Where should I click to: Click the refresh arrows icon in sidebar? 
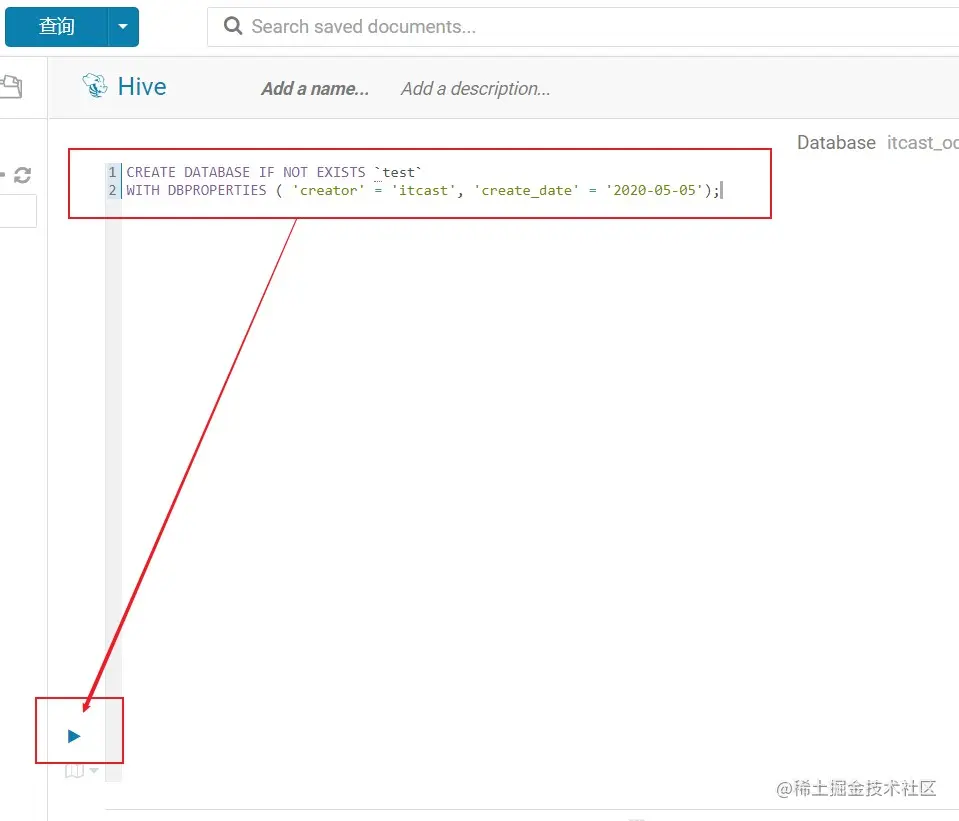point(23,176)
